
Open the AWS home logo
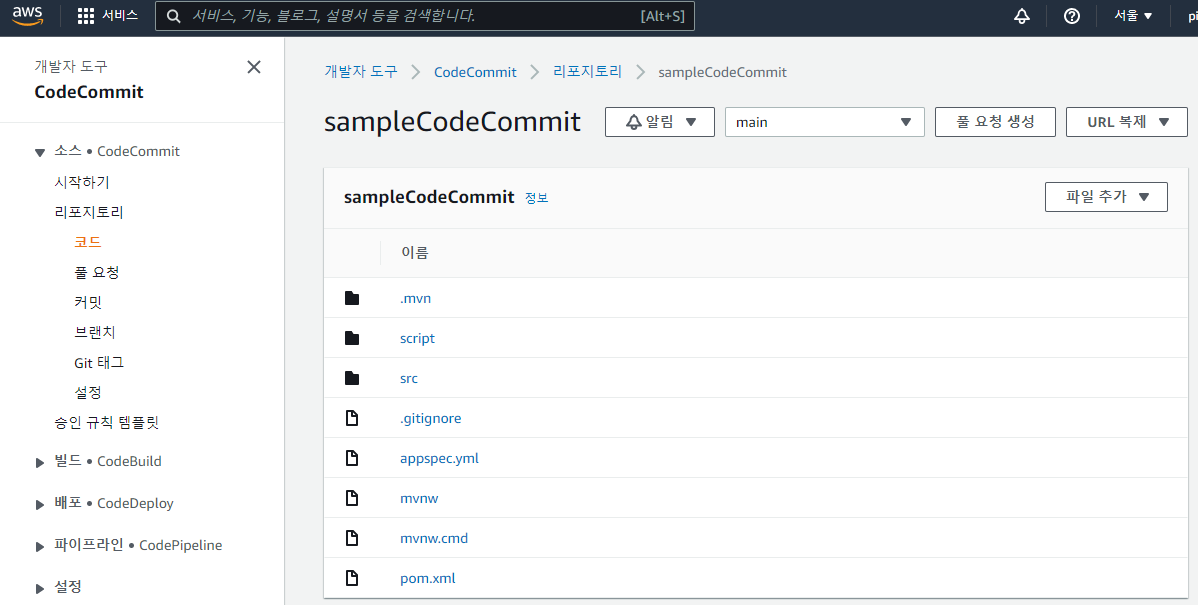point(28,15)
